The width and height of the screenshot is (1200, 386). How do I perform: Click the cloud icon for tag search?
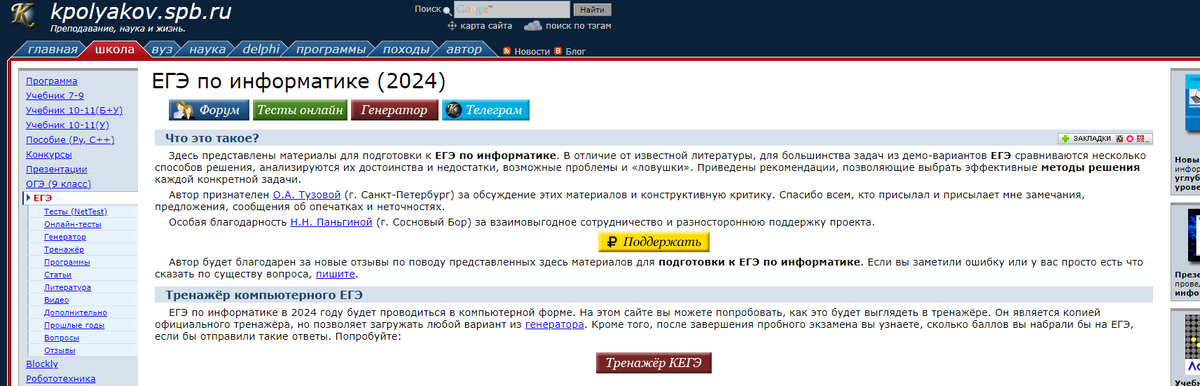[533, 25]
